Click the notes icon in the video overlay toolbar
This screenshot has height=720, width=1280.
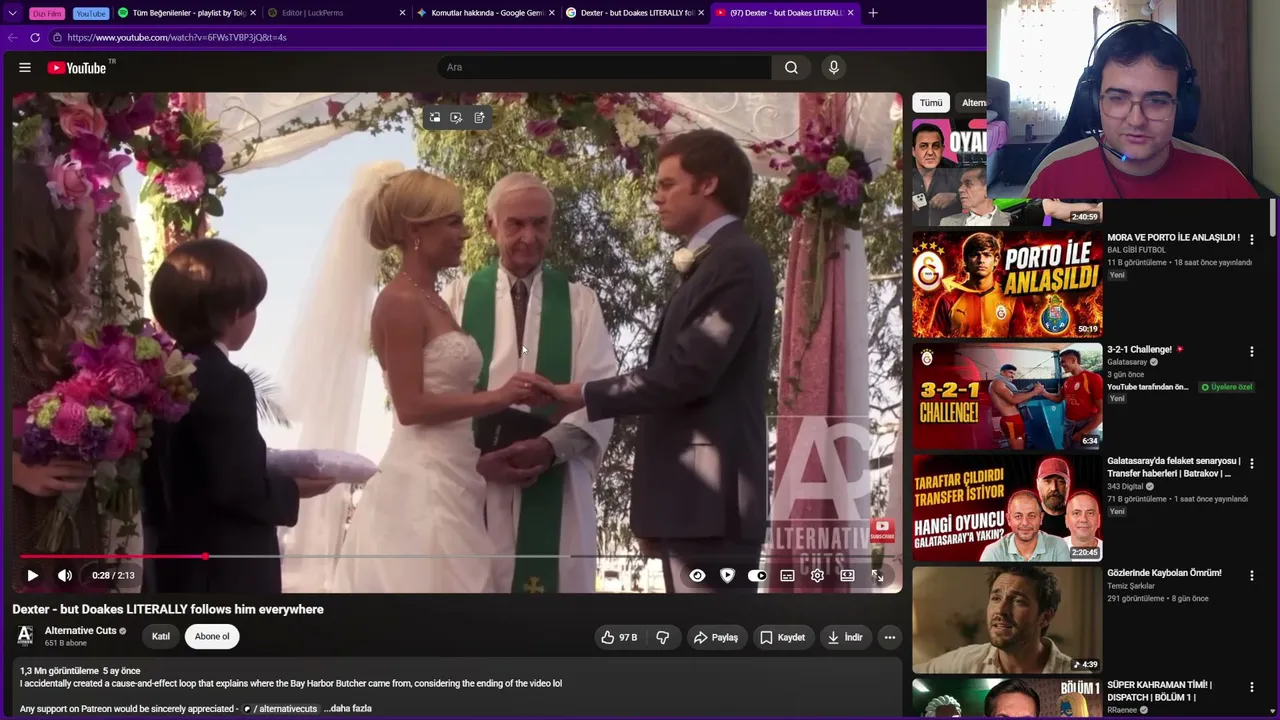click(479, 117)
